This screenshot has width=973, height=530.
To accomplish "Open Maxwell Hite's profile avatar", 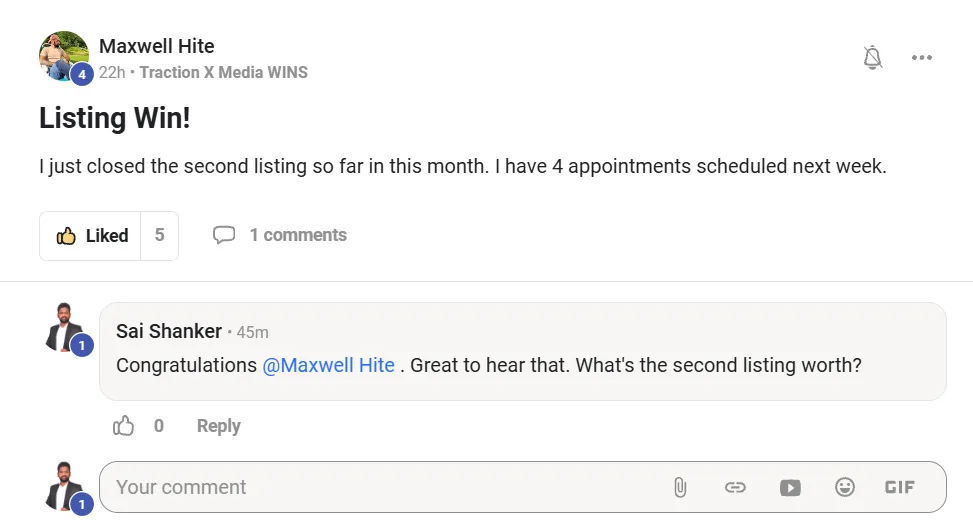I will (x=63, y=56).
